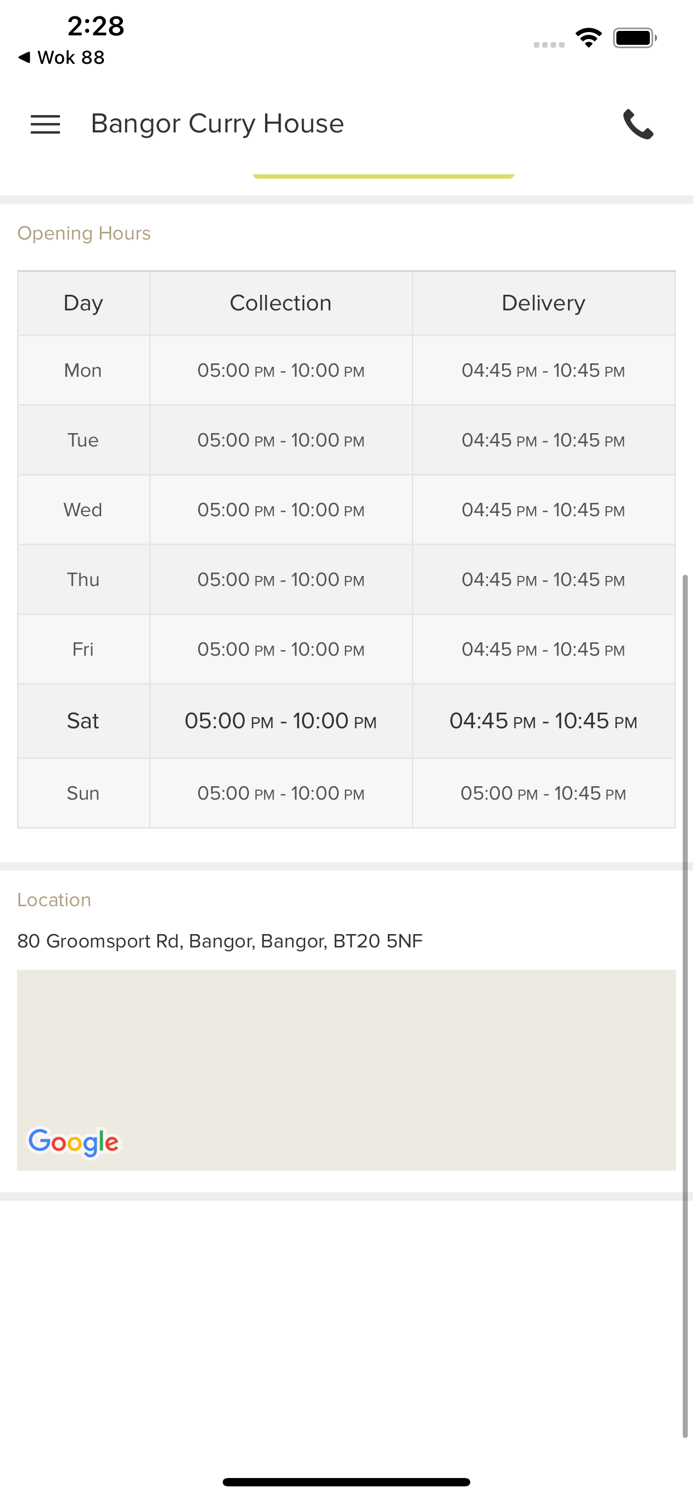The height and width of the screenshot is (1500, 693).
Task: Tap the Wi-Fi status icon
Action: pos(588,38)
